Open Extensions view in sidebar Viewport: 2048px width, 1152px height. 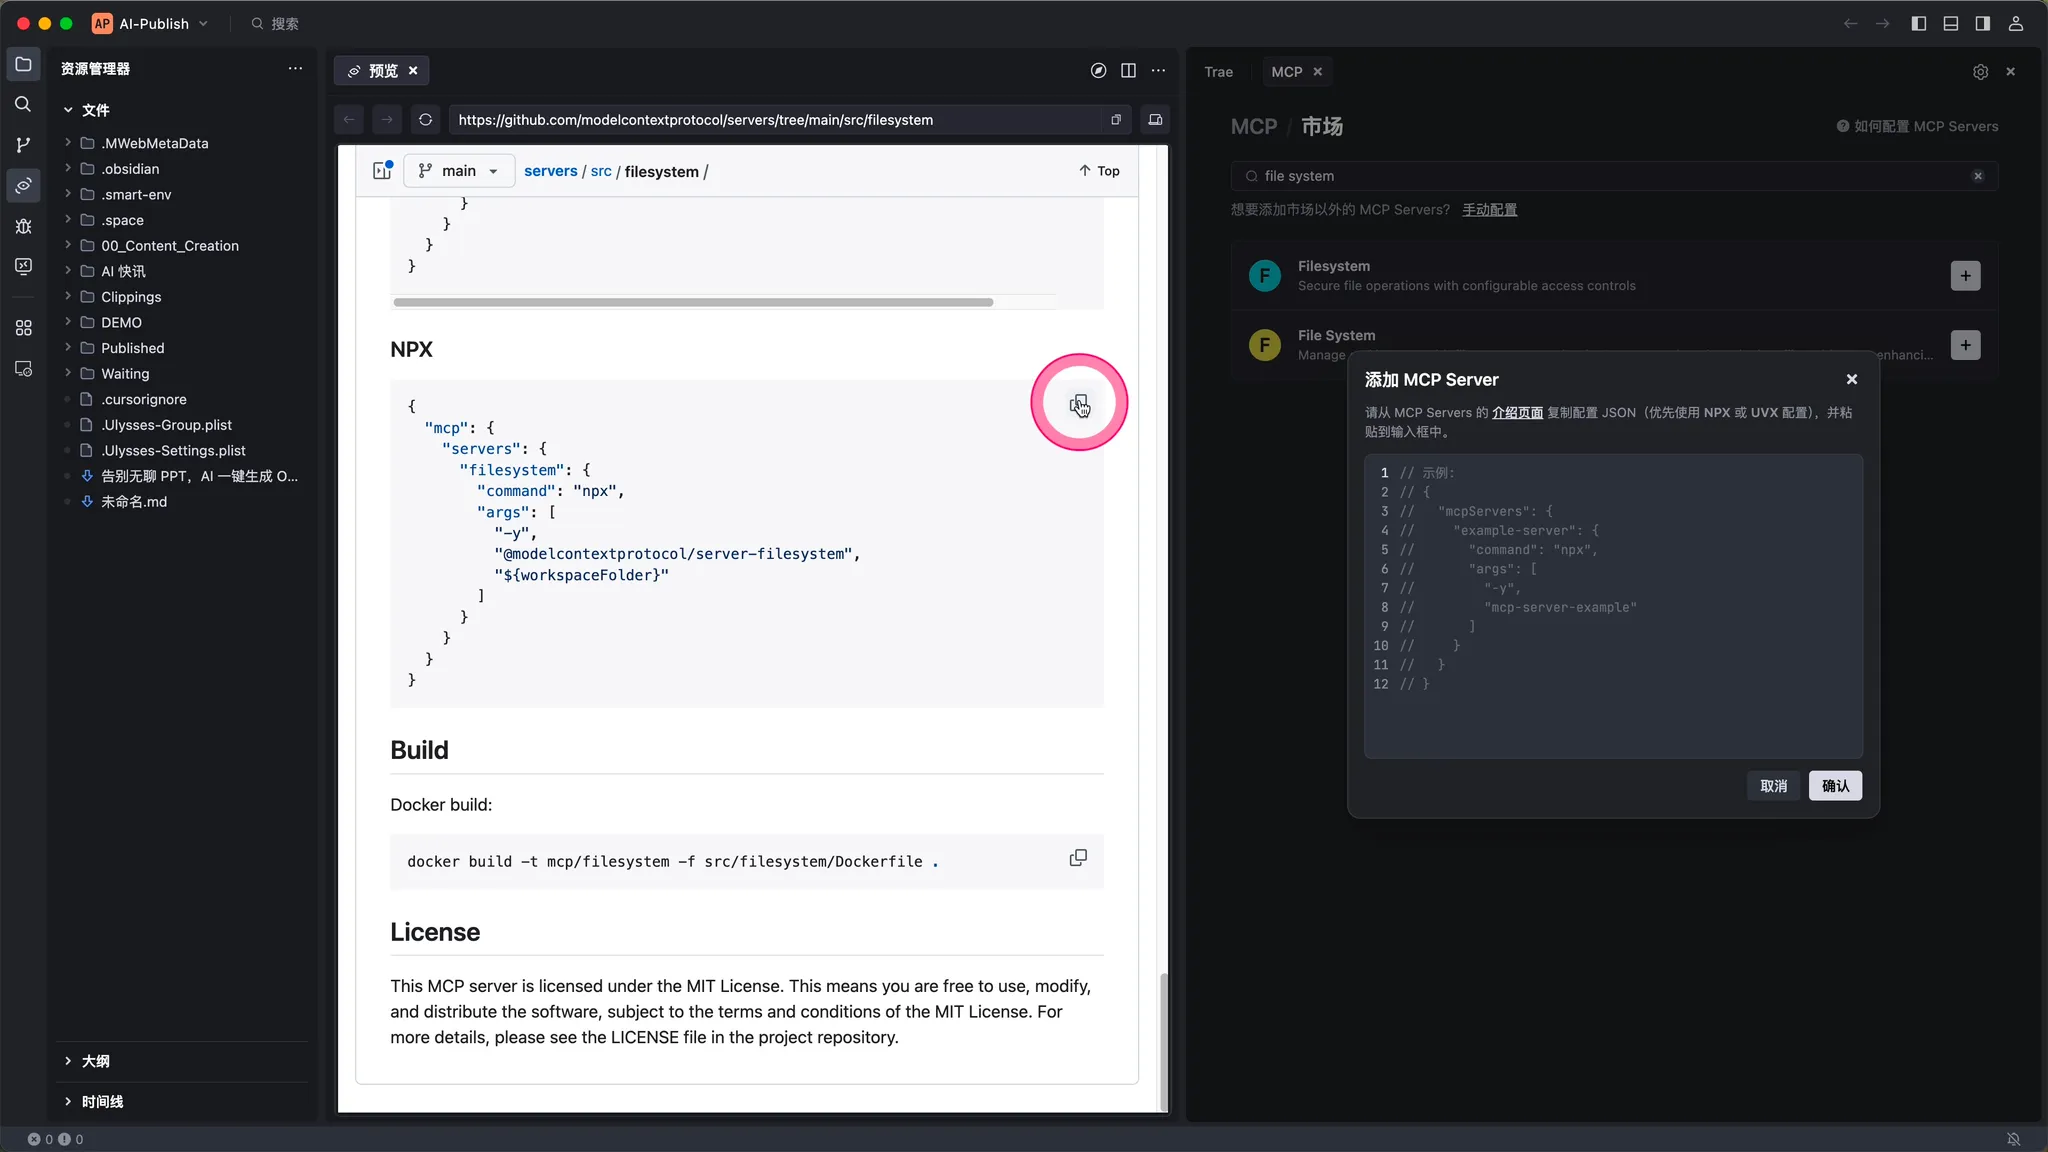(x=23, y=328)
